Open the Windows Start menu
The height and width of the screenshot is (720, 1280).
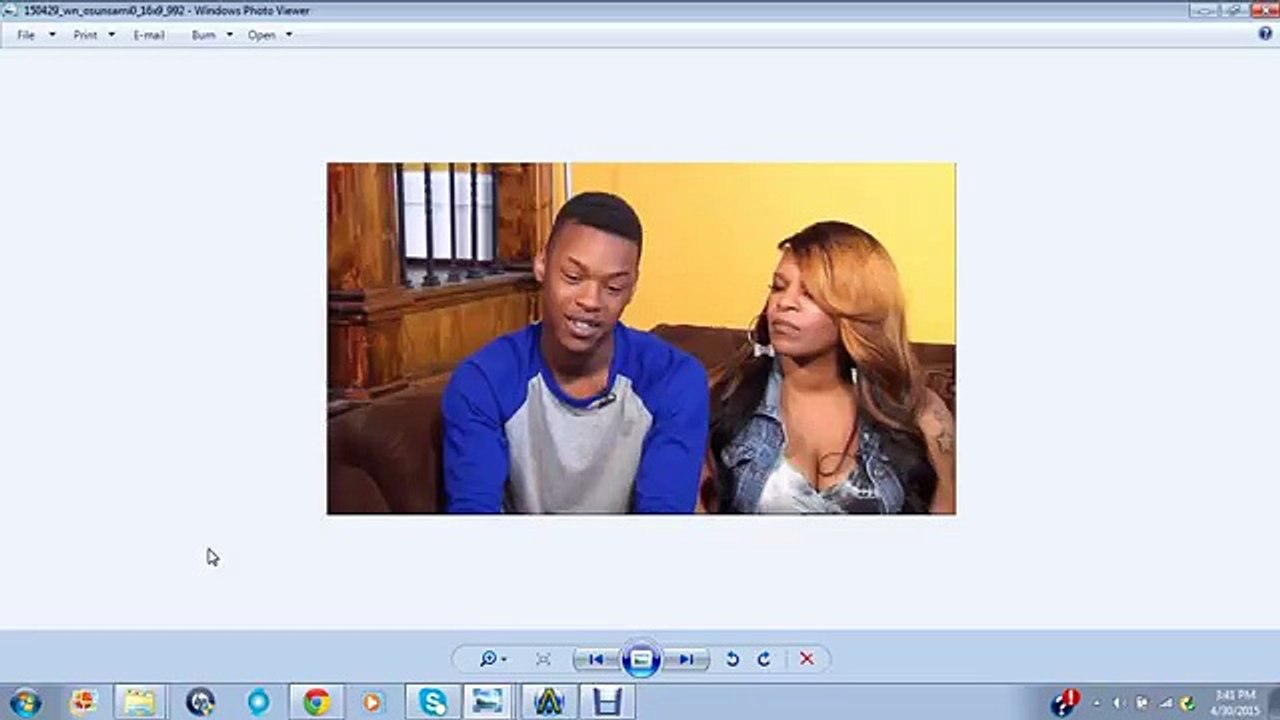(25, 702)
